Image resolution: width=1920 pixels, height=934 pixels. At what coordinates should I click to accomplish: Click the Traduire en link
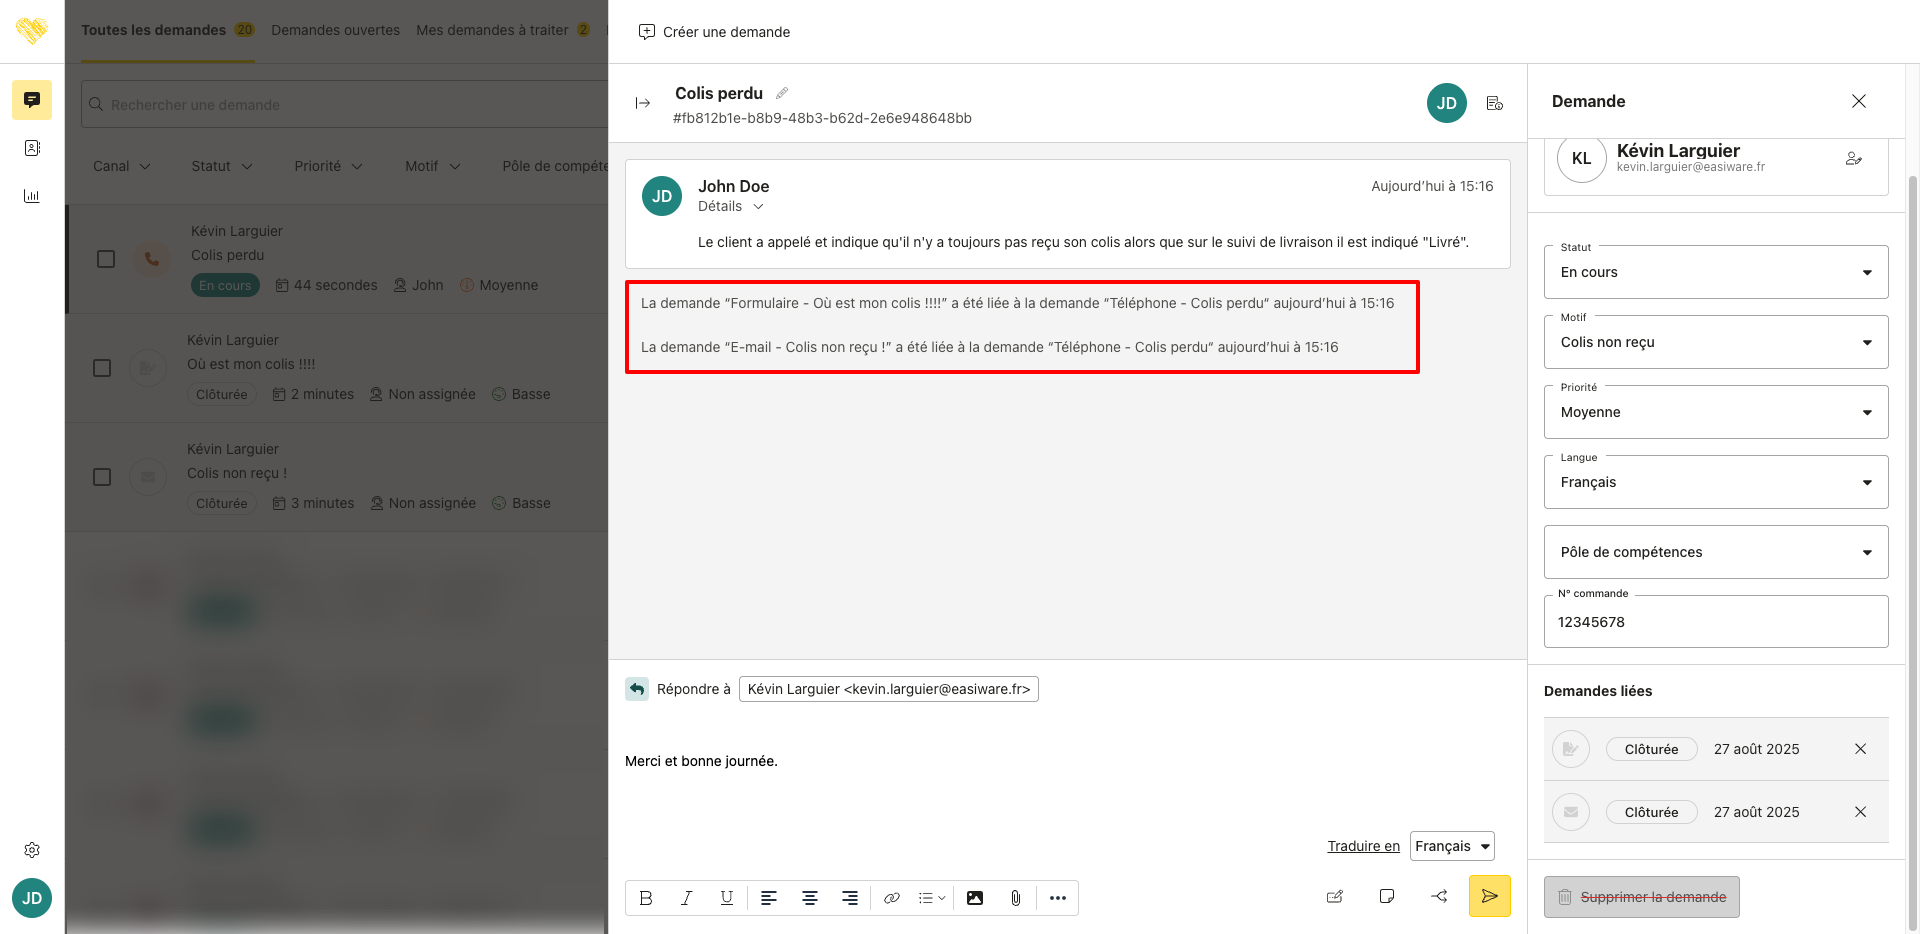[1363, 846]
